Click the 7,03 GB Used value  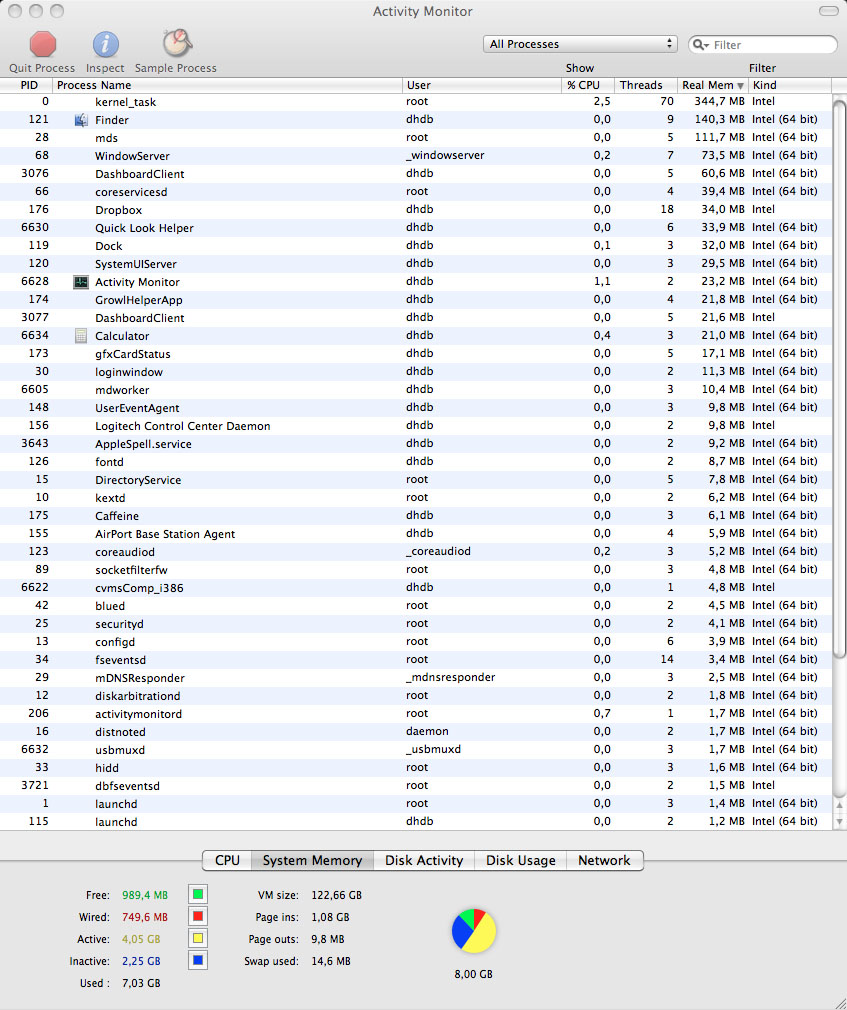tap(141, 983)
